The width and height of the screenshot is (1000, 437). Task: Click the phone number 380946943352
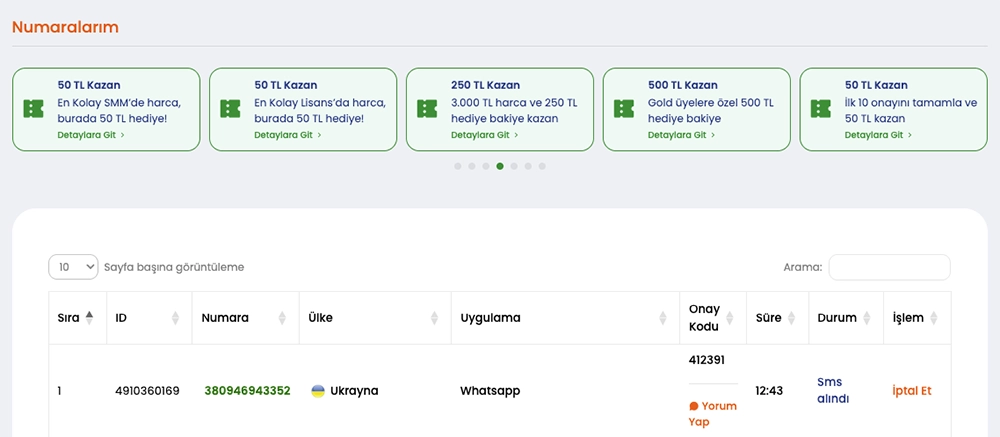pyautogui.click(x=247, y=391)
